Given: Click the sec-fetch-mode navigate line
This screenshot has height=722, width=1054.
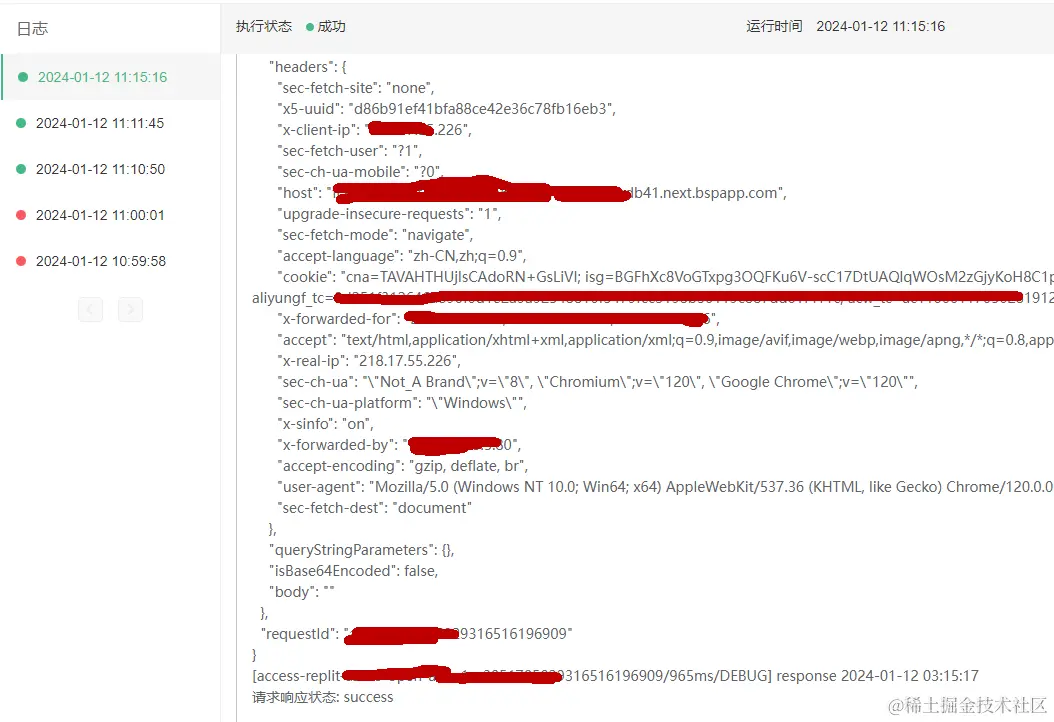Looking at the screenshot, I should tap(375, 235).
